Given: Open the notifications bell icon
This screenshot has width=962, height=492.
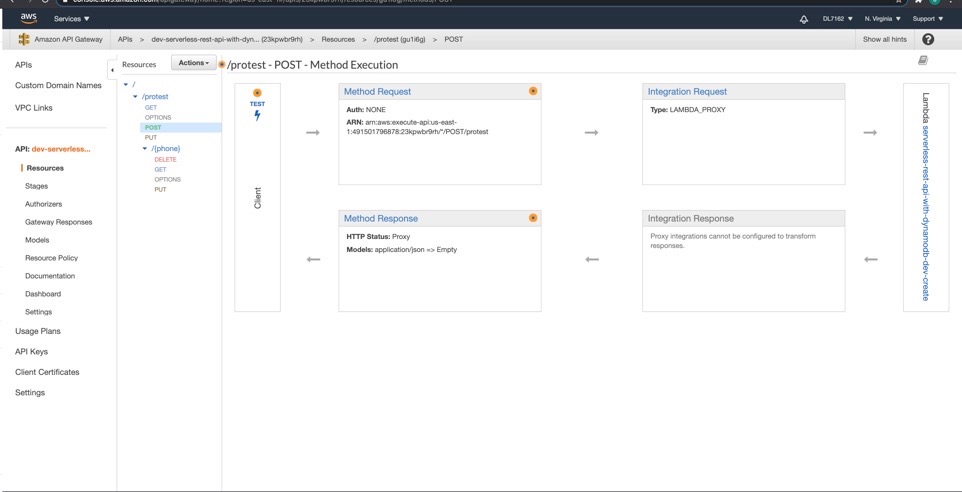Looking at the screenshot, I should [804, 19].
